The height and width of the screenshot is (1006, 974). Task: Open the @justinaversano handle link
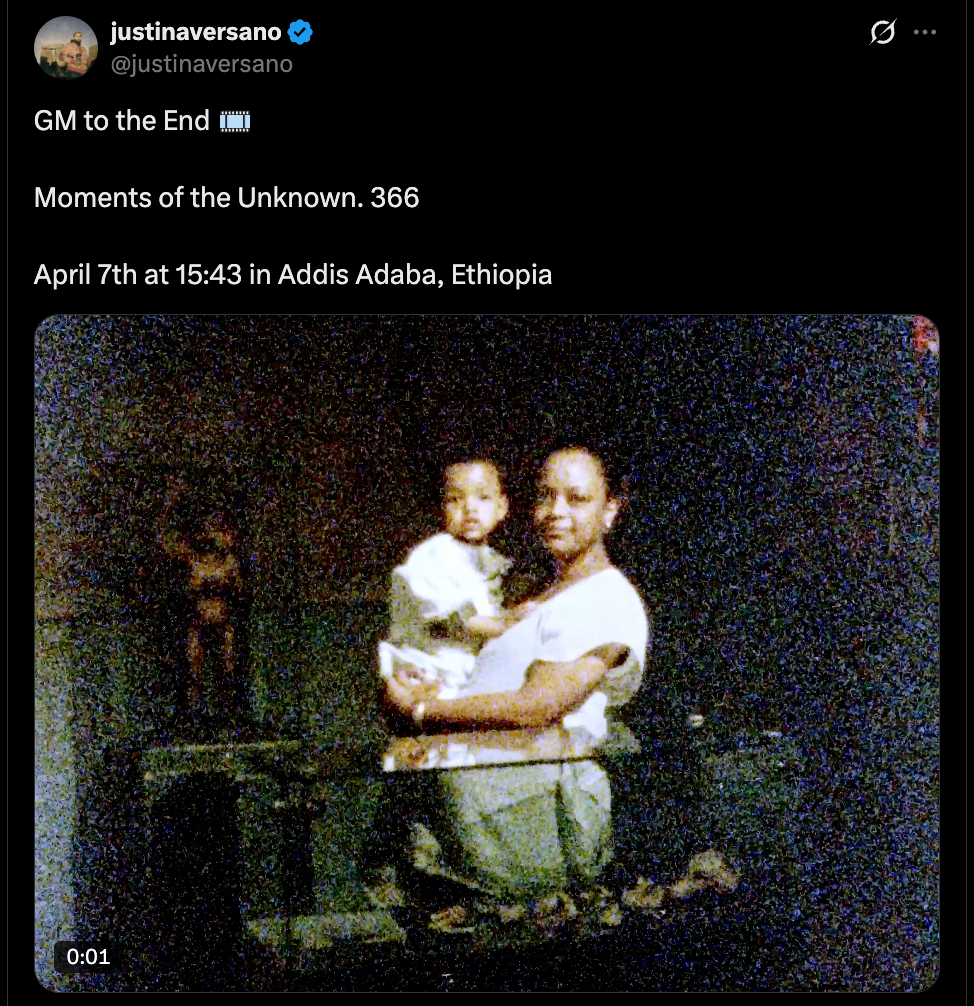[x=201, y=64]
